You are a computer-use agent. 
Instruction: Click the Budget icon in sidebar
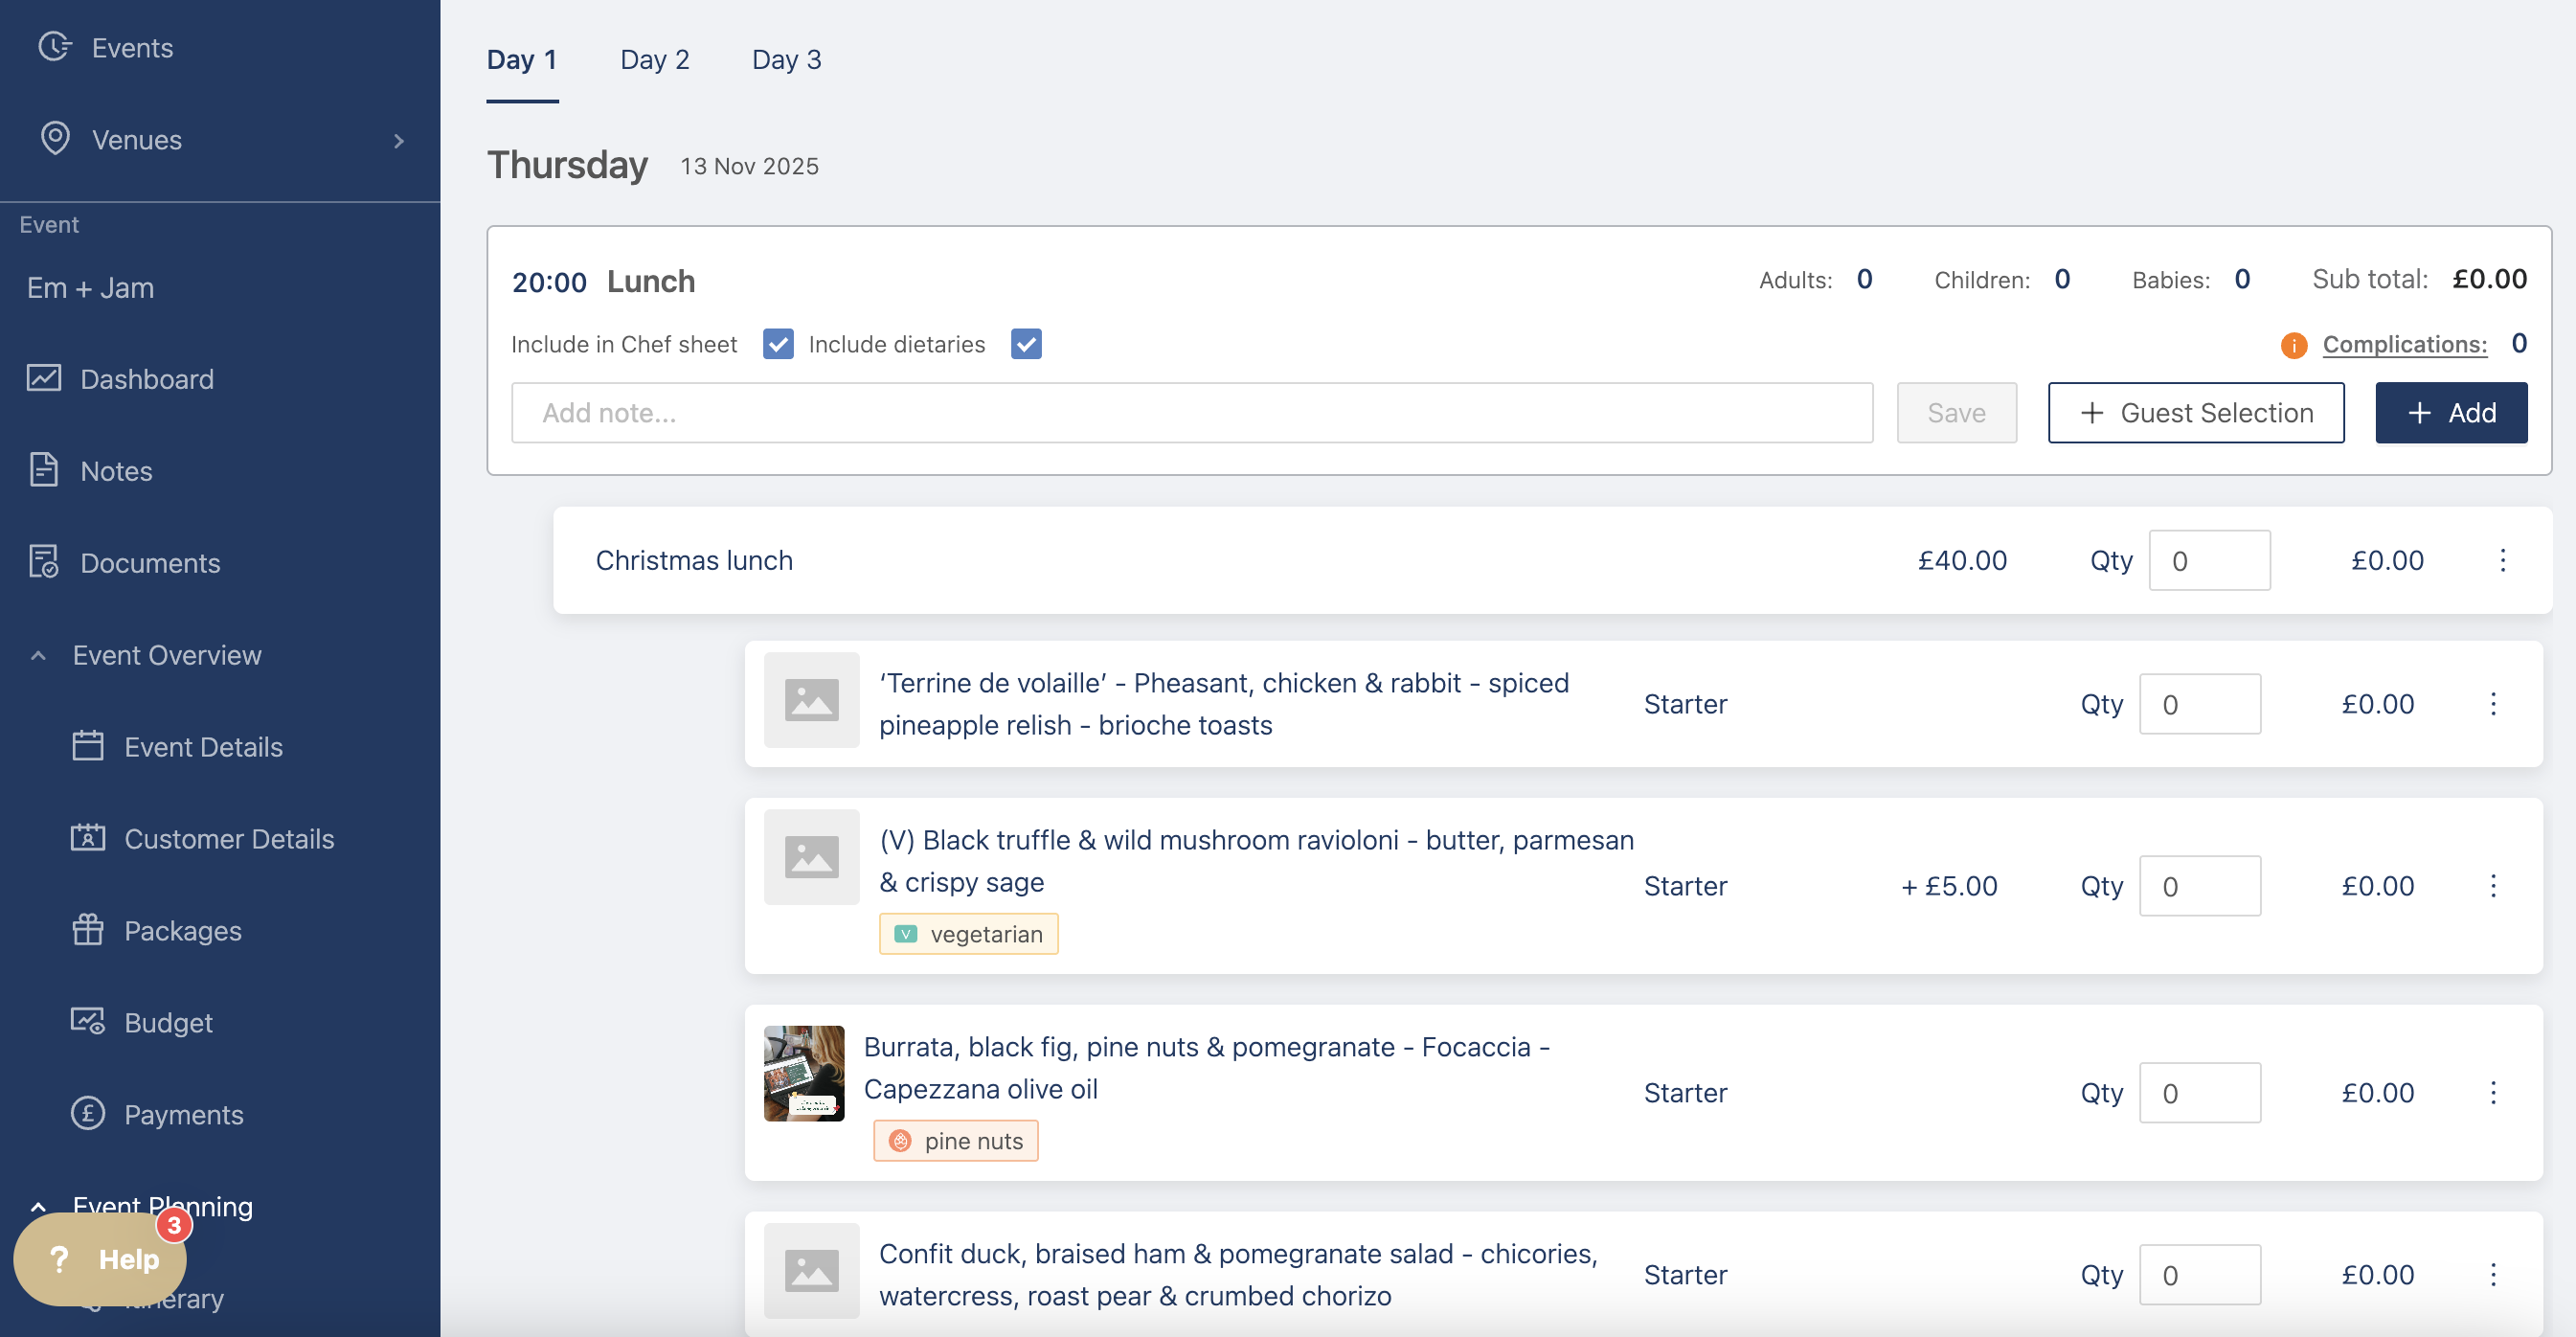tap(88, 1021)
